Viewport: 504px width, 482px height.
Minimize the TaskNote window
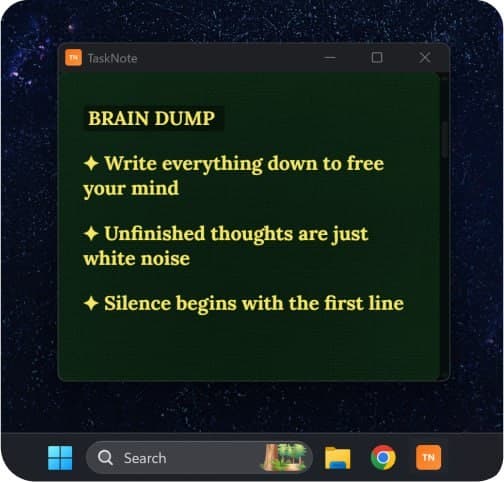tap(330, 58)
